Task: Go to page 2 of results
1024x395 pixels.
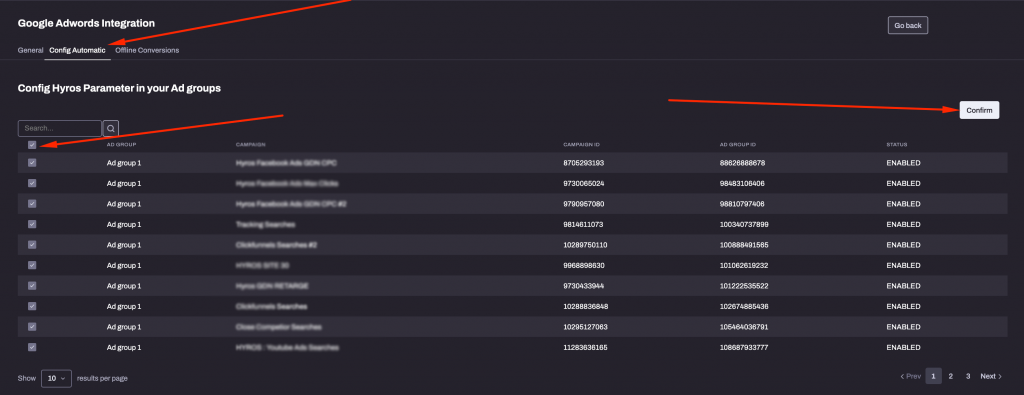Action: pyautogui.click(x=951, y=376)
